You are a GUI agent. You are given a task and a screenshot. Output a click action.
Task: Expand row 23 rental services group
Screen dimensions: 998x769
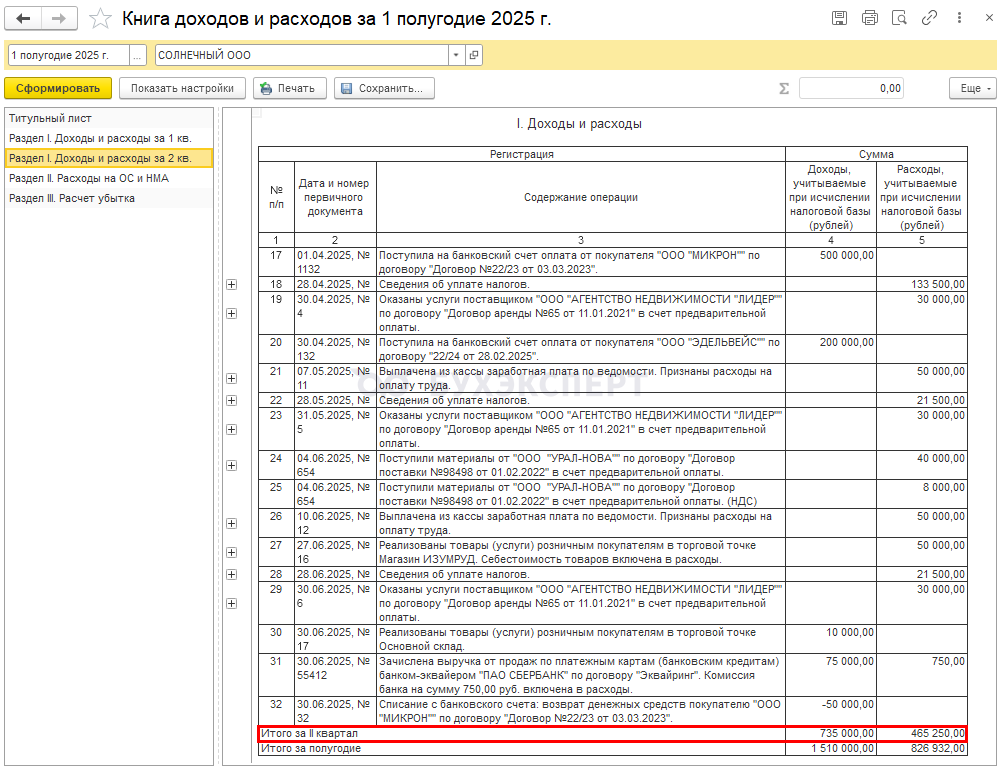(x=232, y=429)
